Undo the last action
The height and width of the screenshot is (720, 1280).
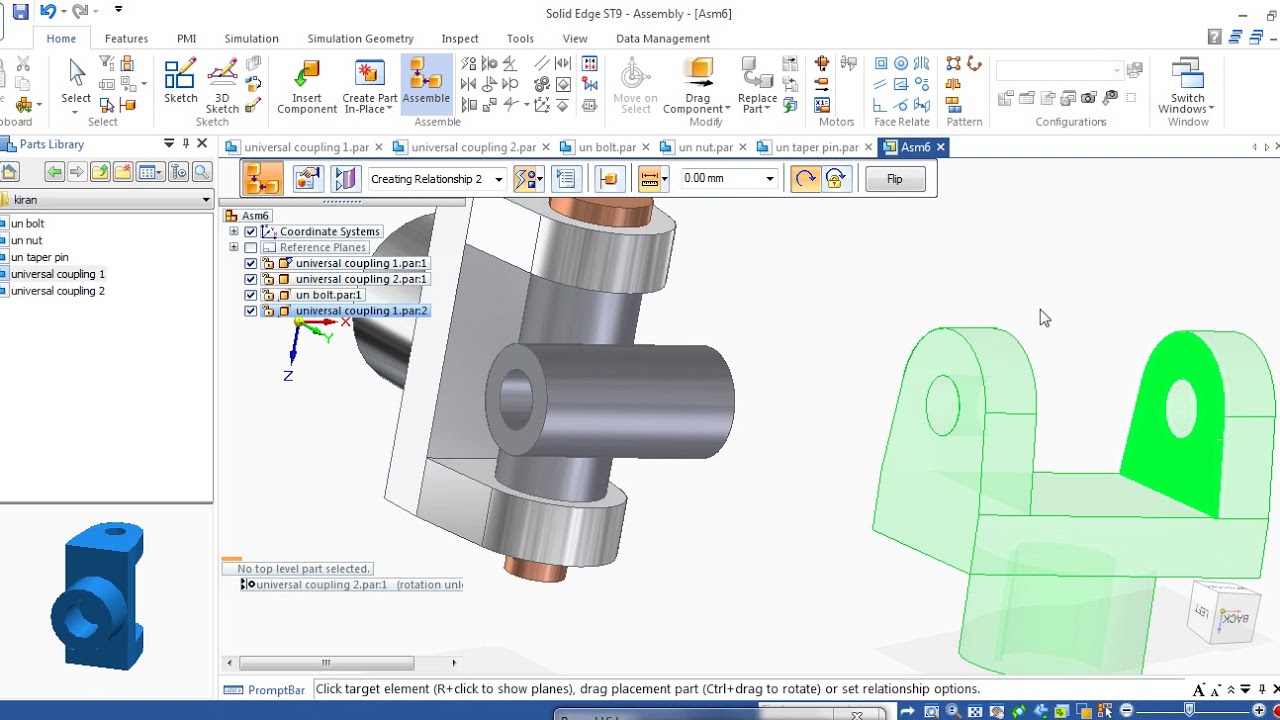pos(47,12)
